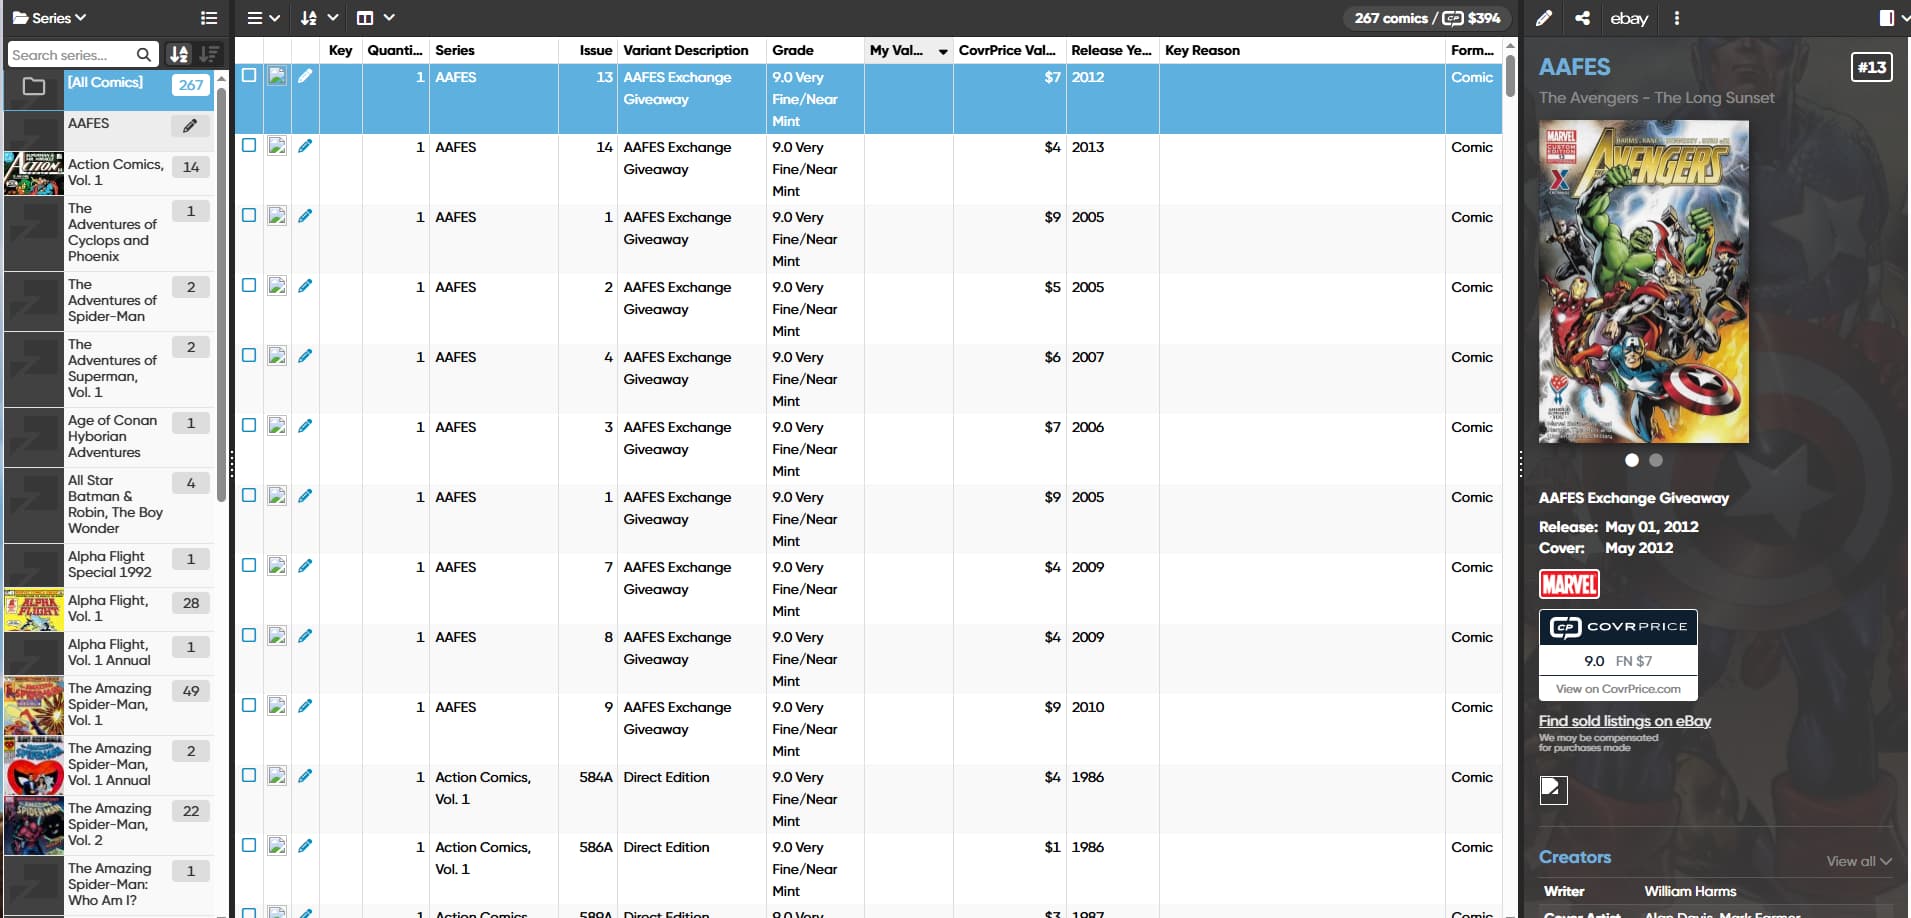The image size is (1911, 918).
Task: Open cover image of AAFES issue 9 row
Action: (277, 706)
